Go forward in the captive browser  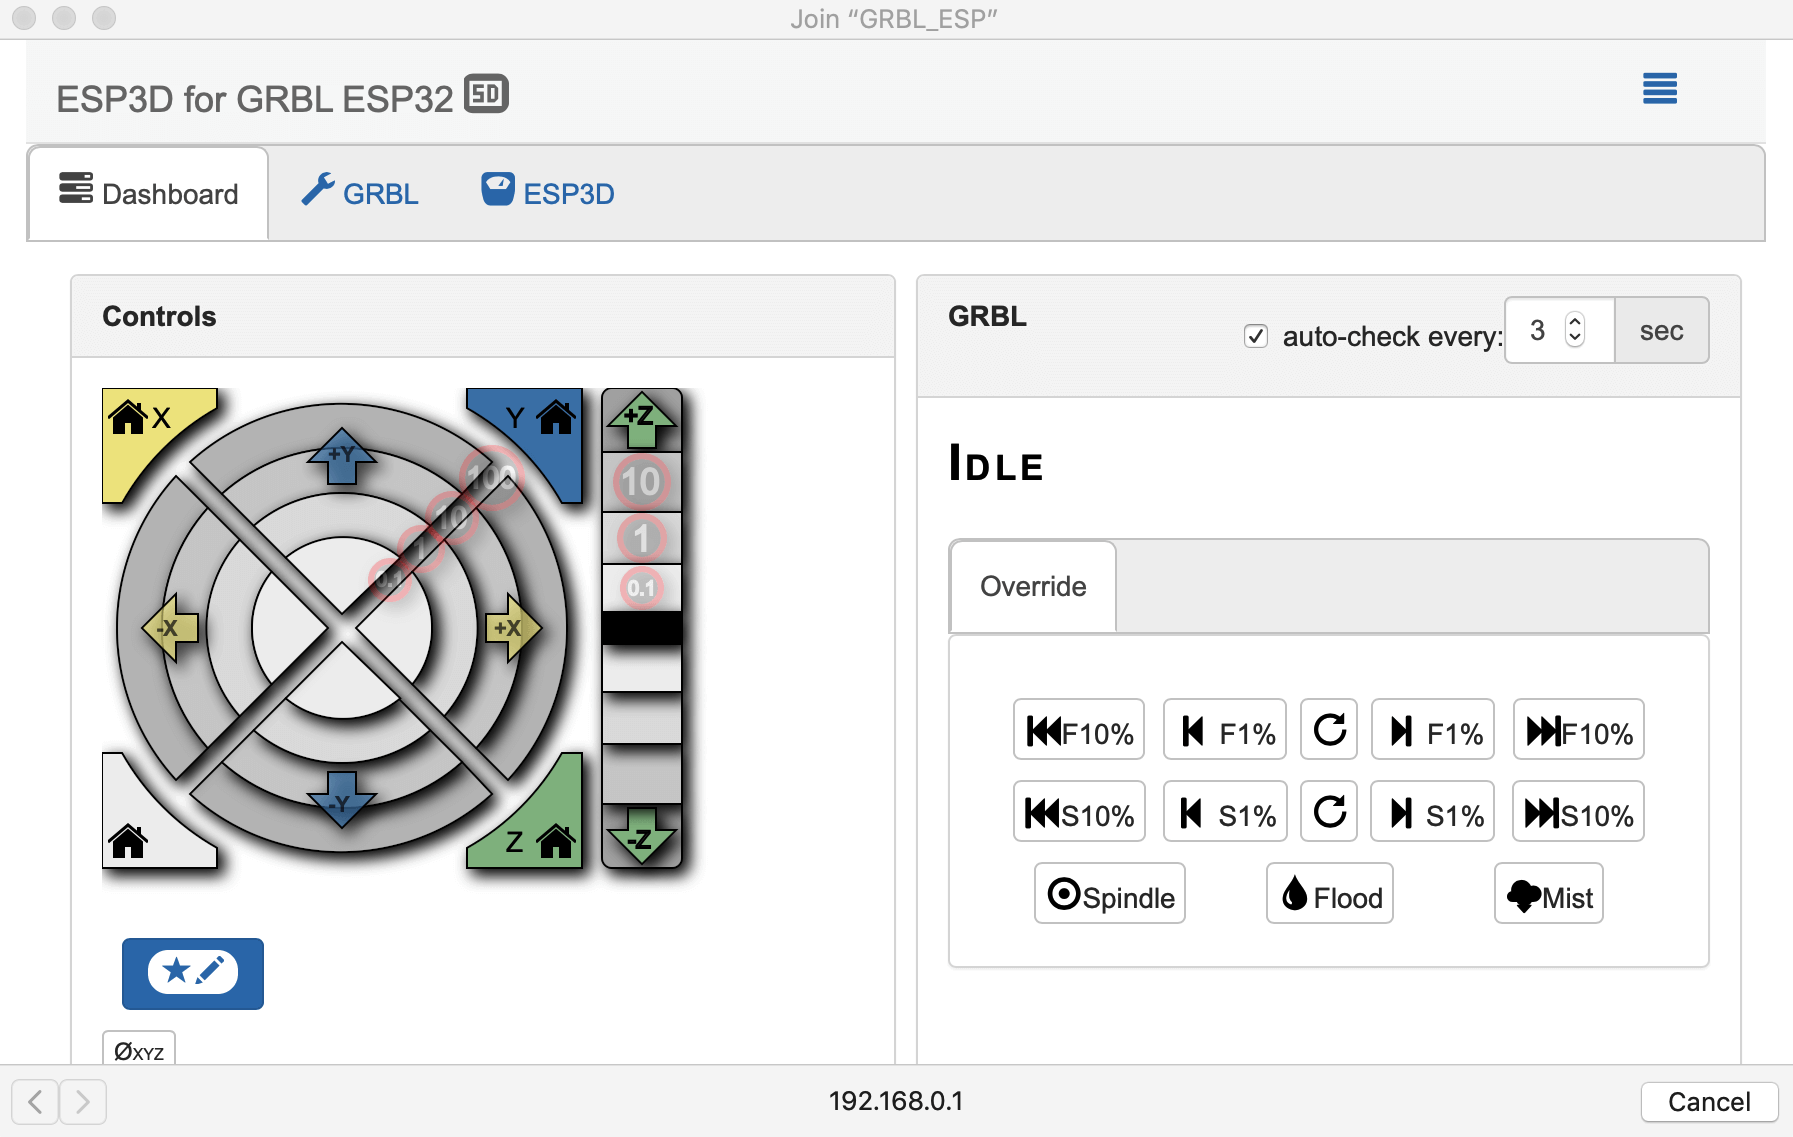[83, 1102]
